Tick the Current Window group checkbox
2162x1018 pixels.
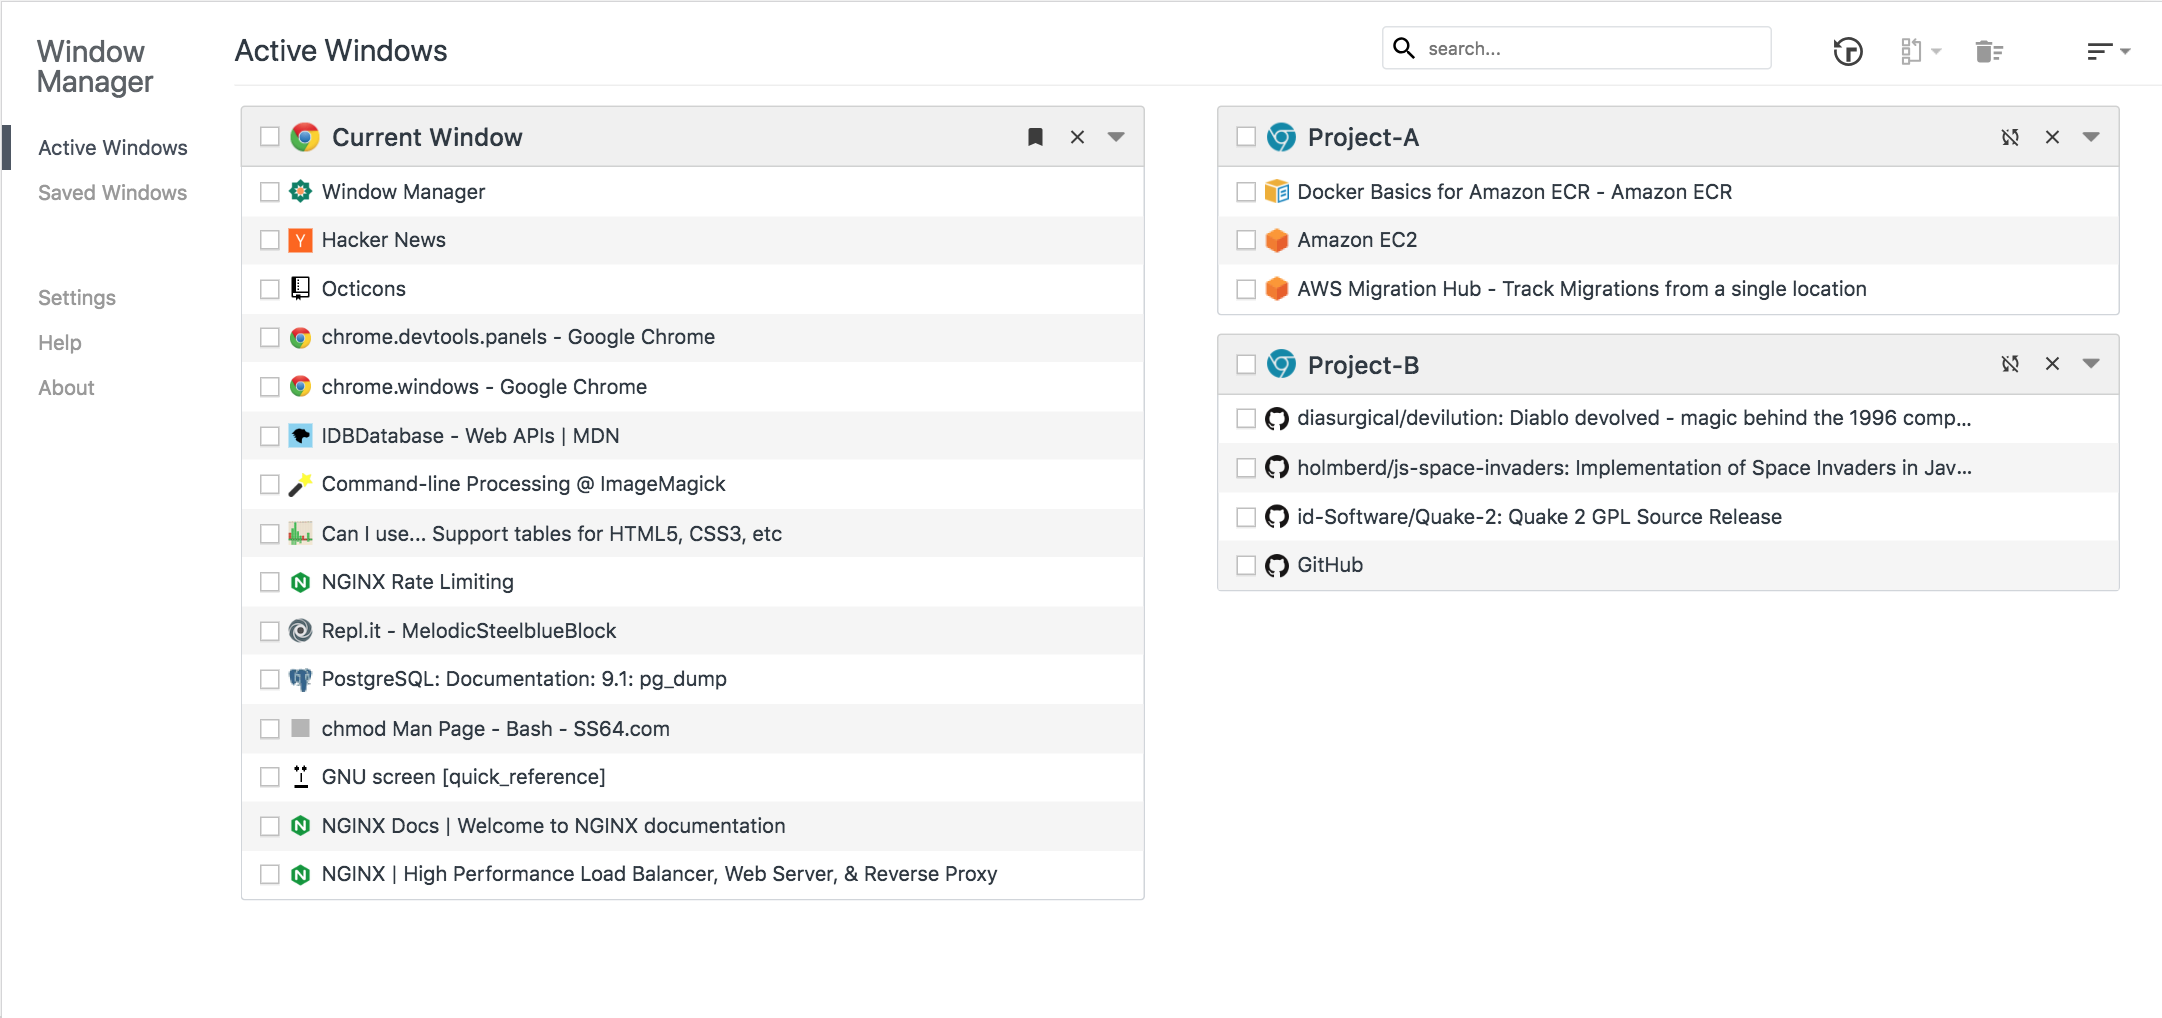pyautogui.click(x=270, y=136)
